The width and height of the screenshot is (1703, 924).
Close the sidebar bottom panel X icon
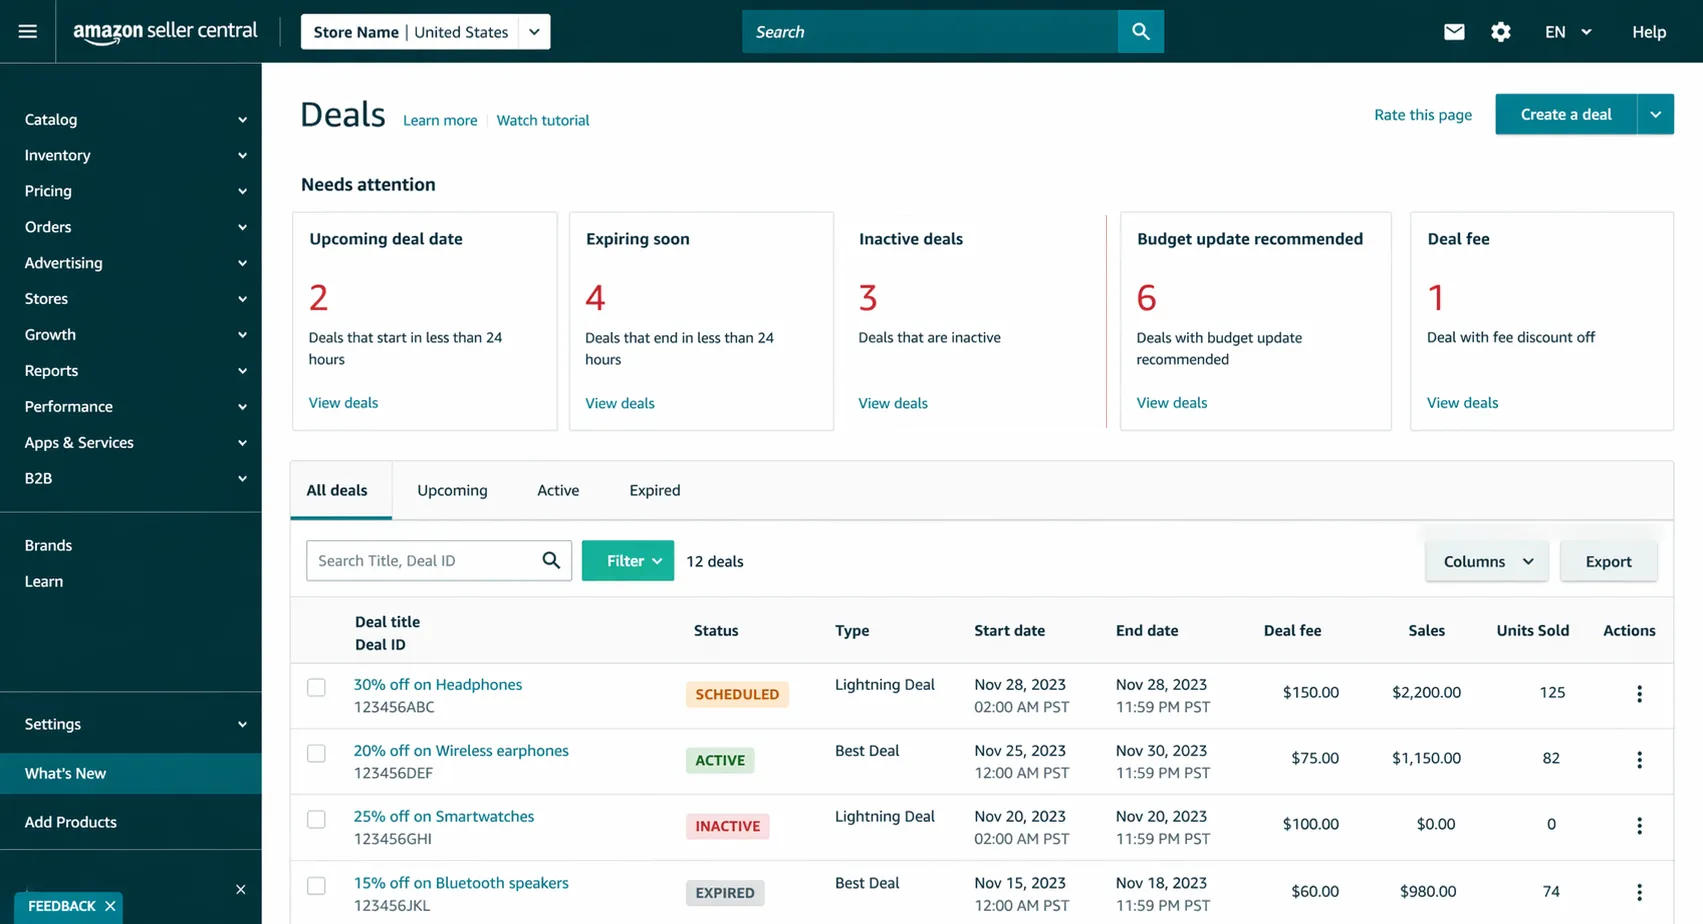[240, 889]
